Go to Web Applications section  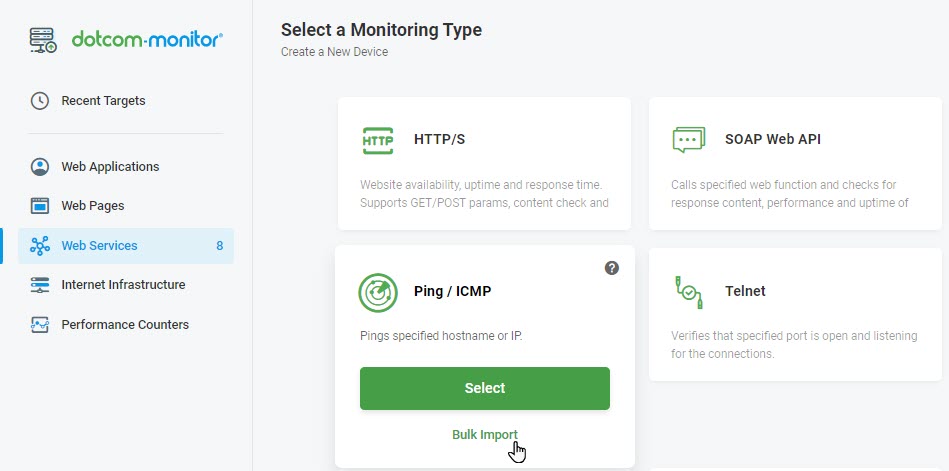coord(110,167)
